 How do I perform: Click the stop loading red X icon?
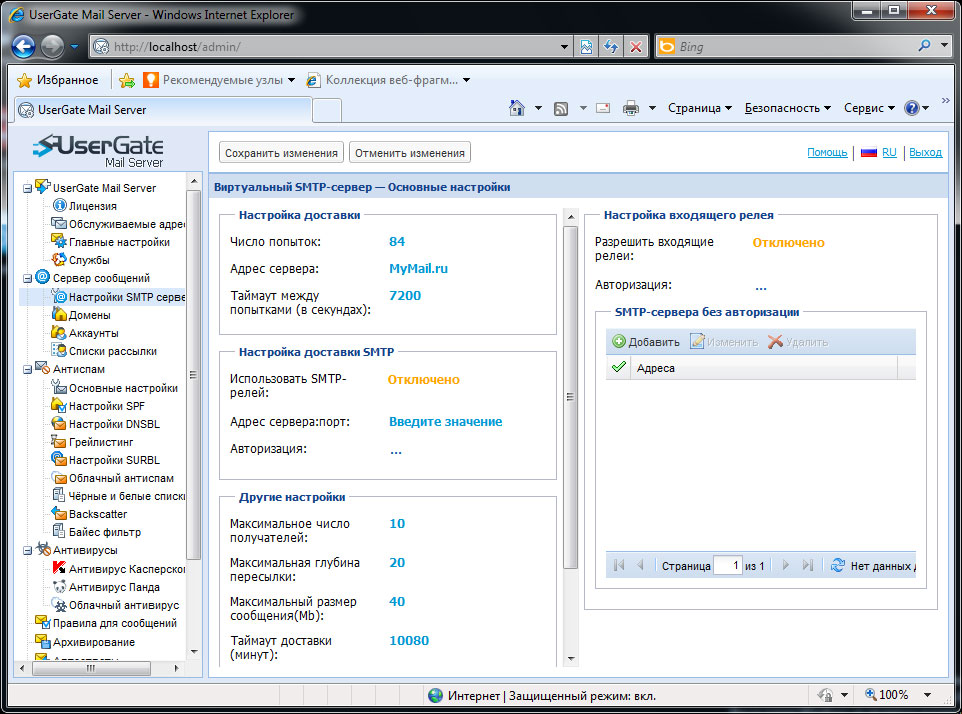click(635, 46)
